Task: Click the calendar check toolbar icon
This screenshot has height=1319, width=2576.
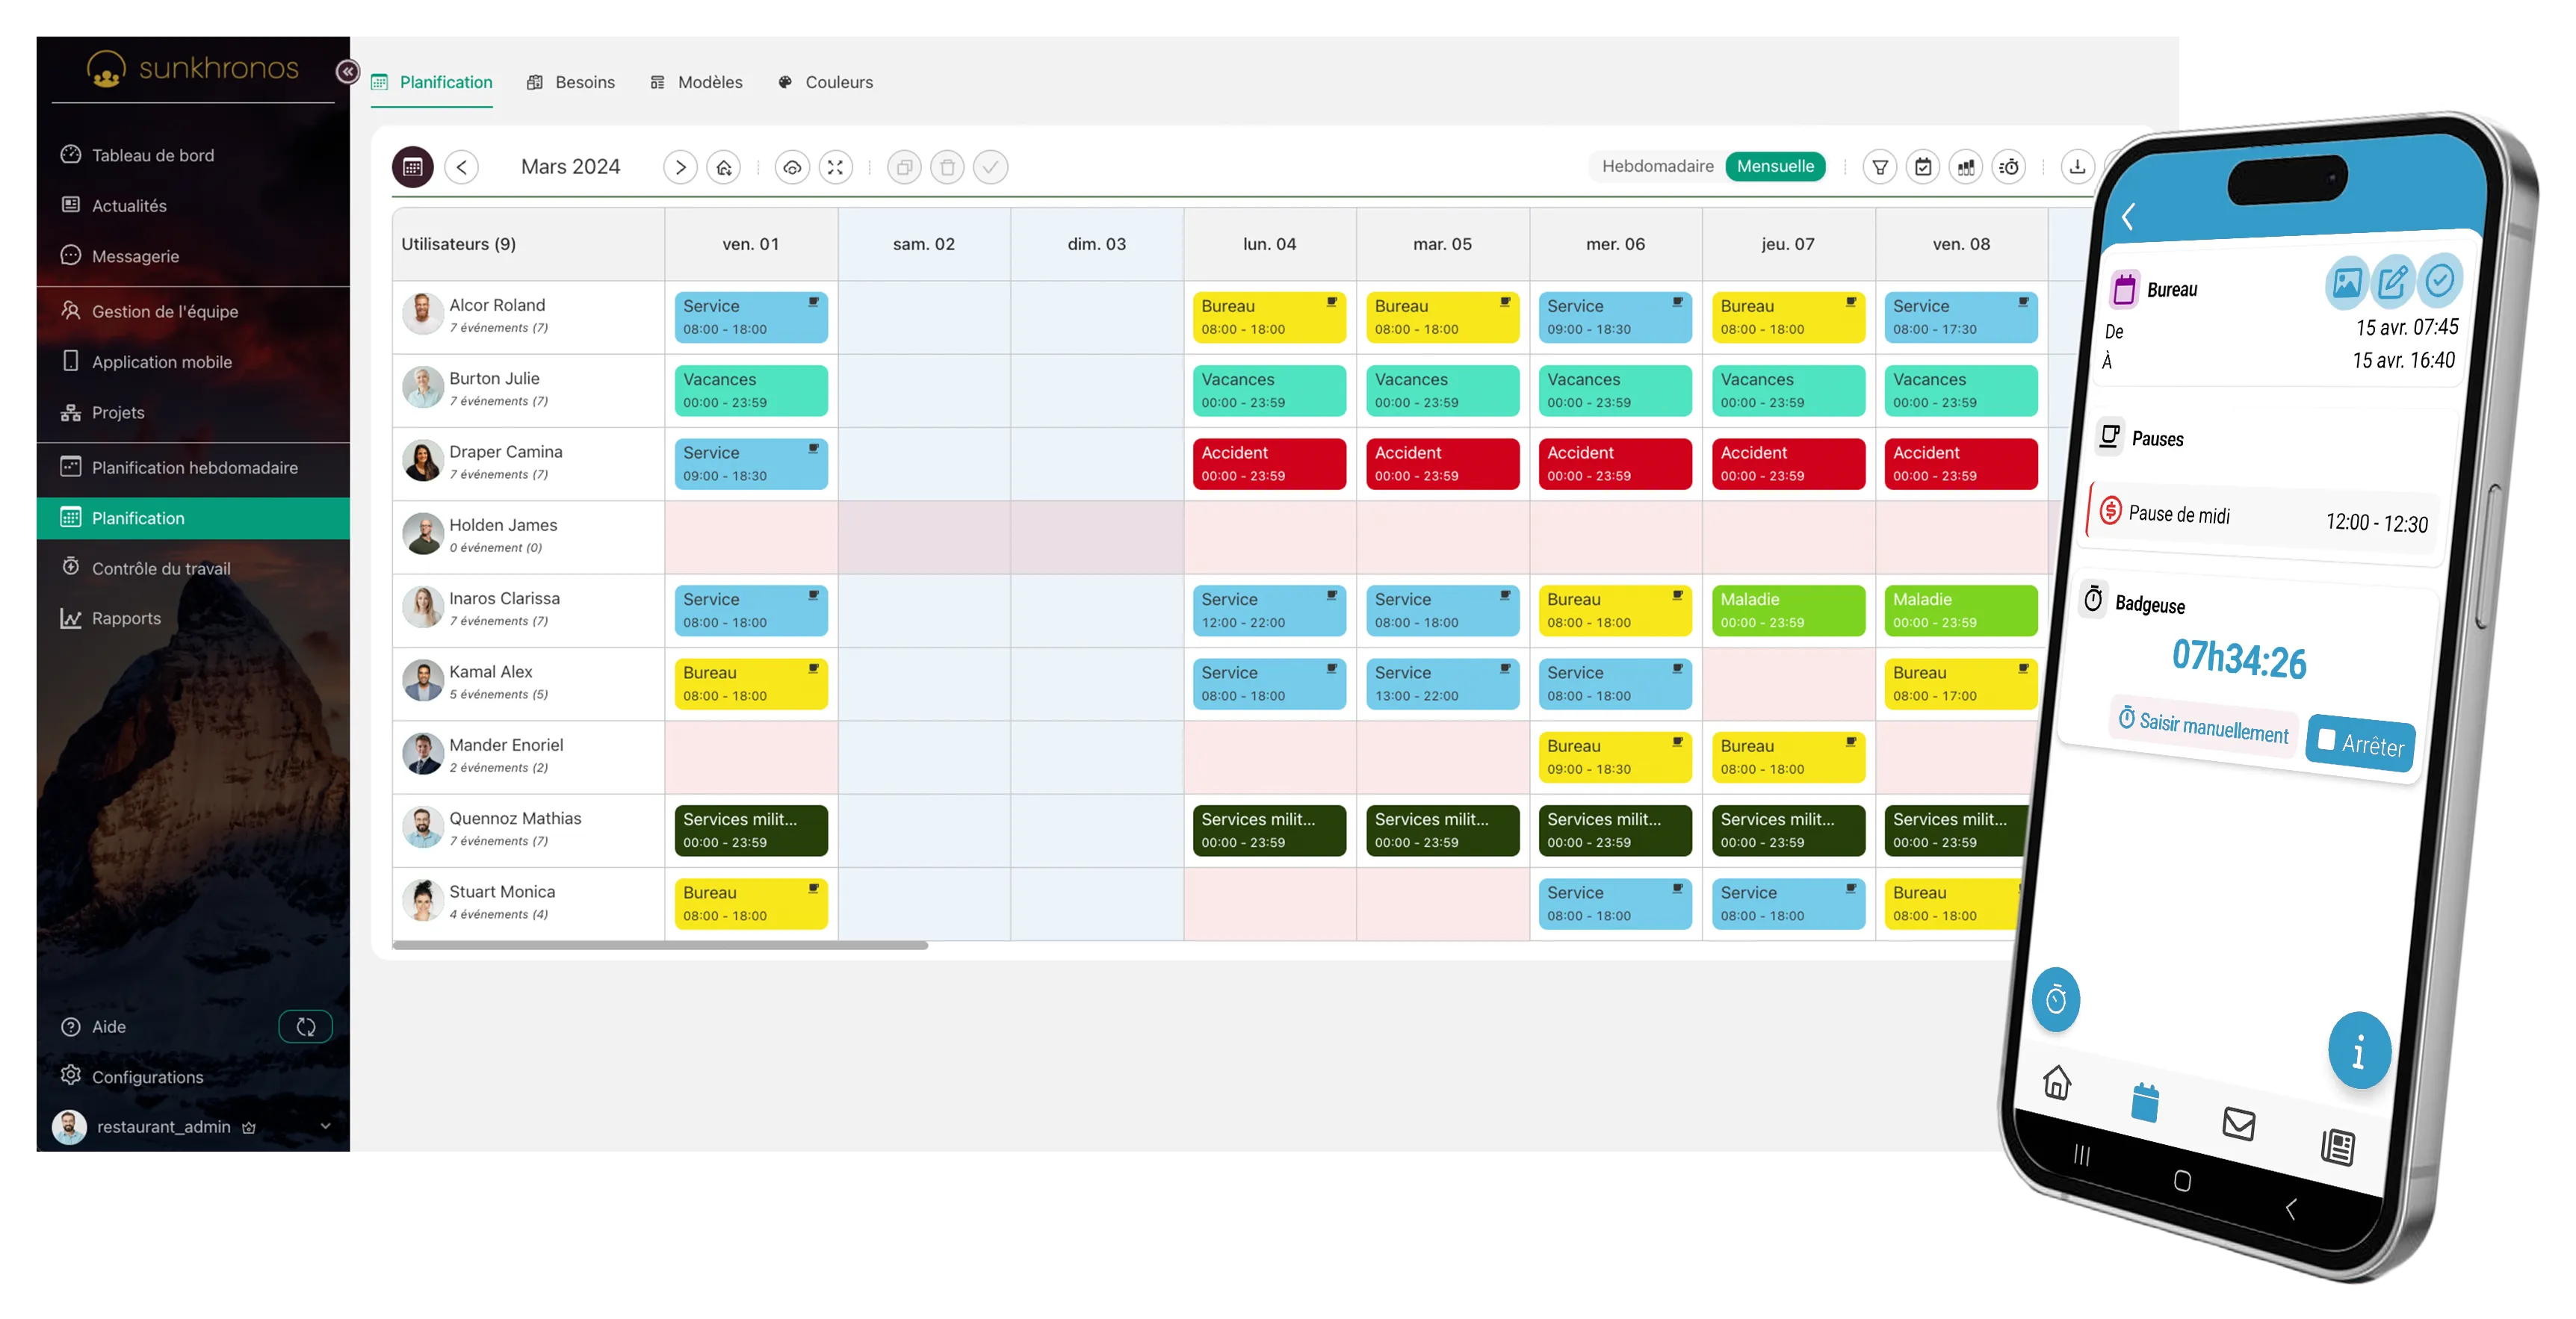Action: pos(1923,167)
